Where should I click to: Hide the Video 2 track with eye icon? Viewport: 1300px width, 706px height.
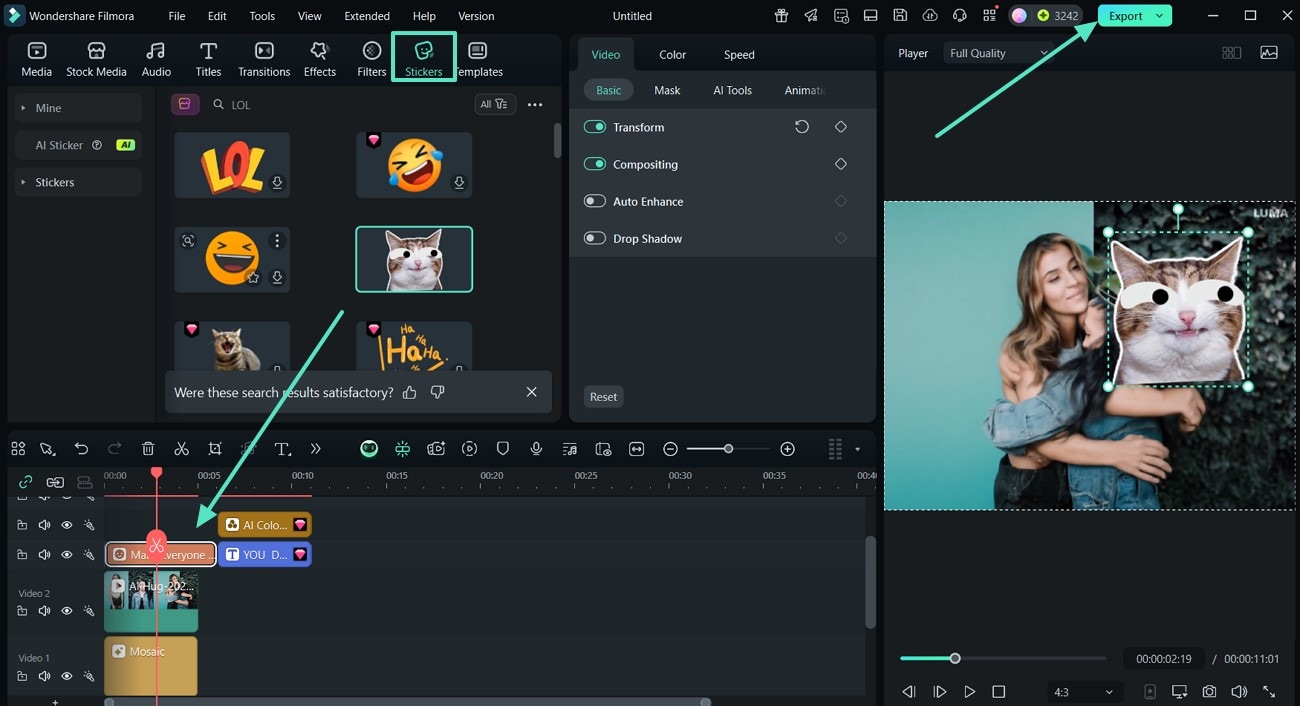(67, 611)
